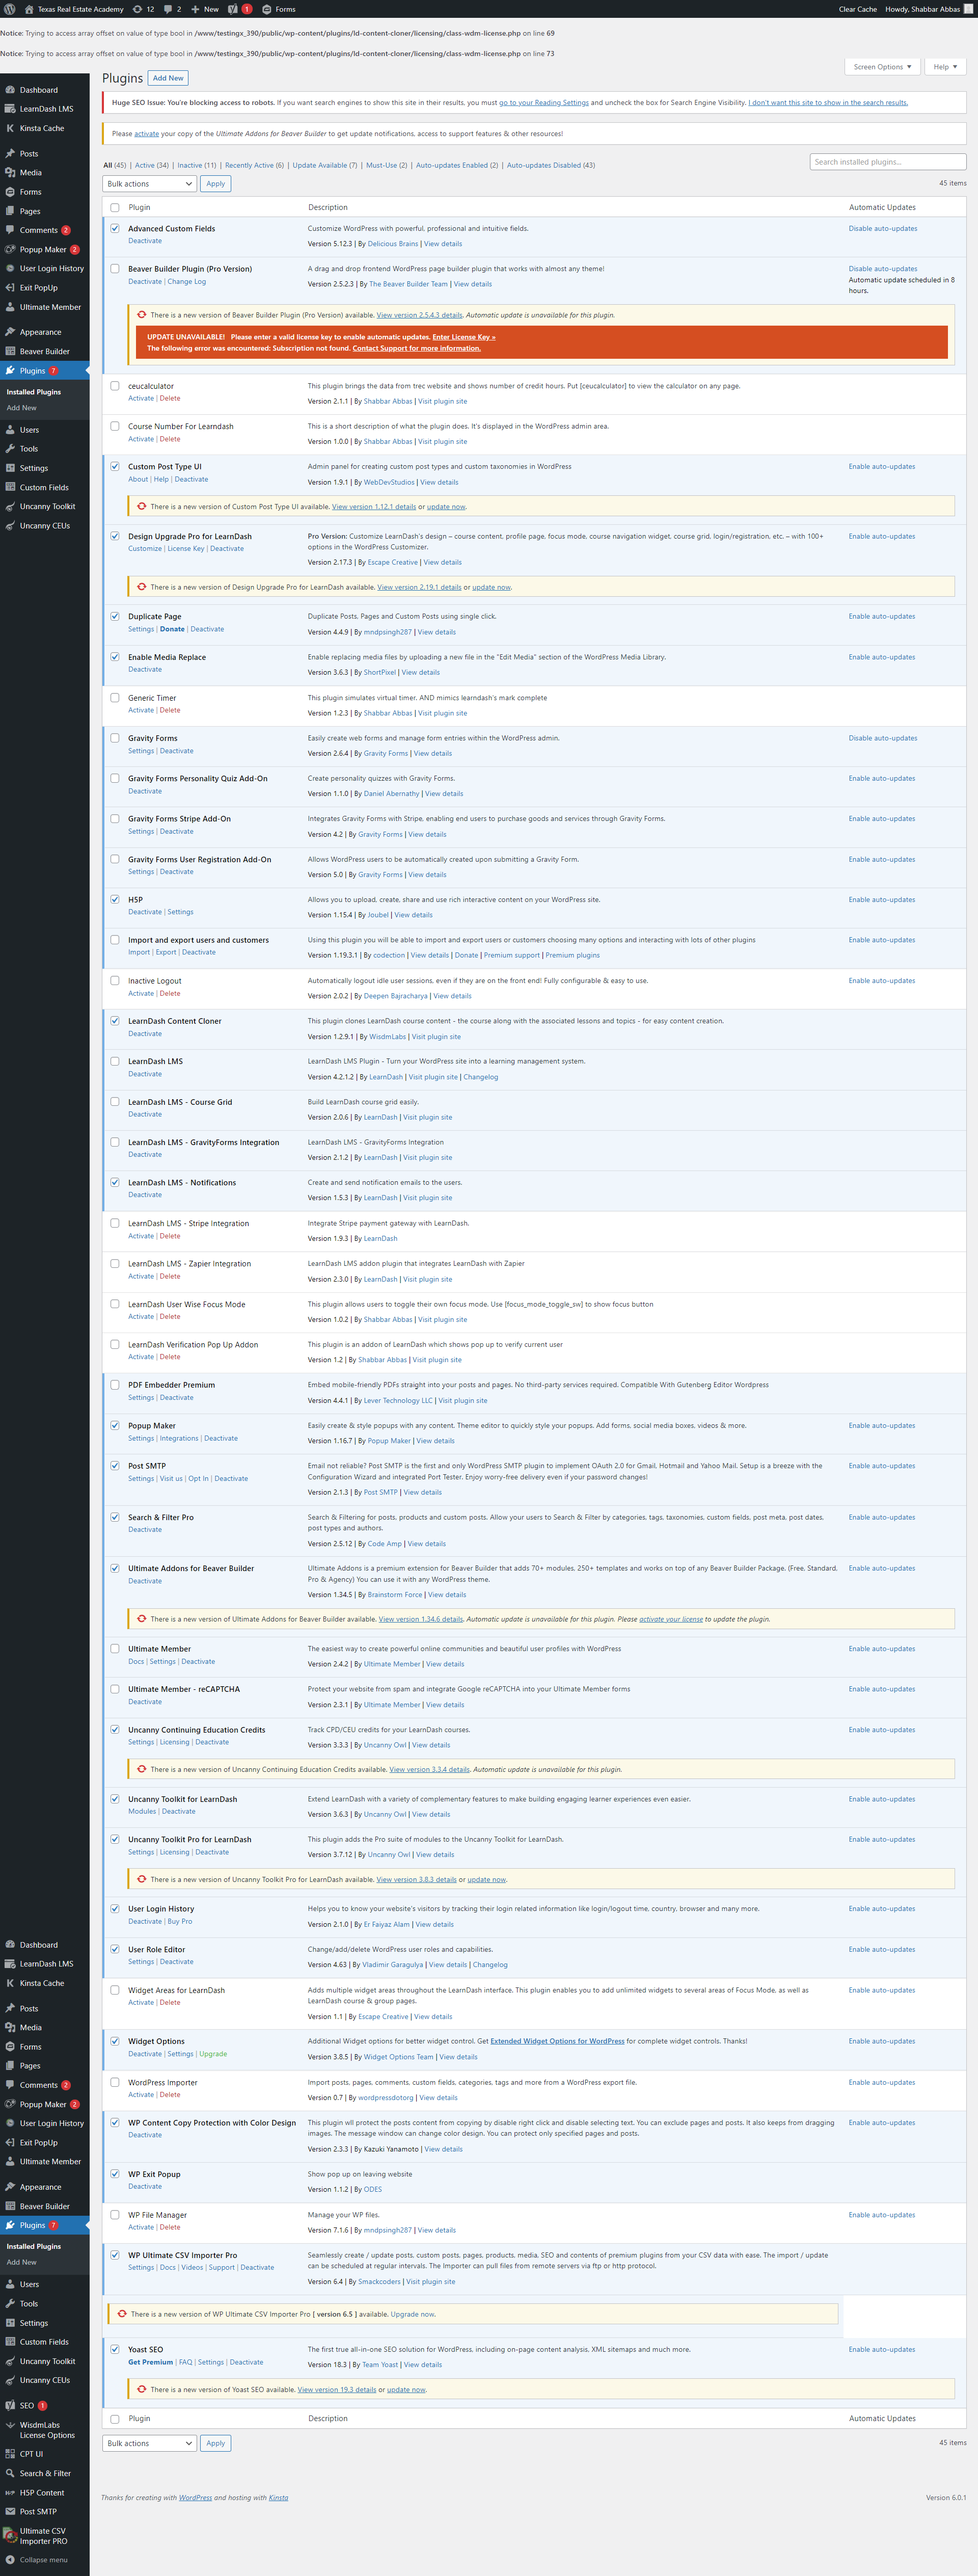Open the Bulk actions dropdown above the table

pyautogui.click(x=149, y=184)
